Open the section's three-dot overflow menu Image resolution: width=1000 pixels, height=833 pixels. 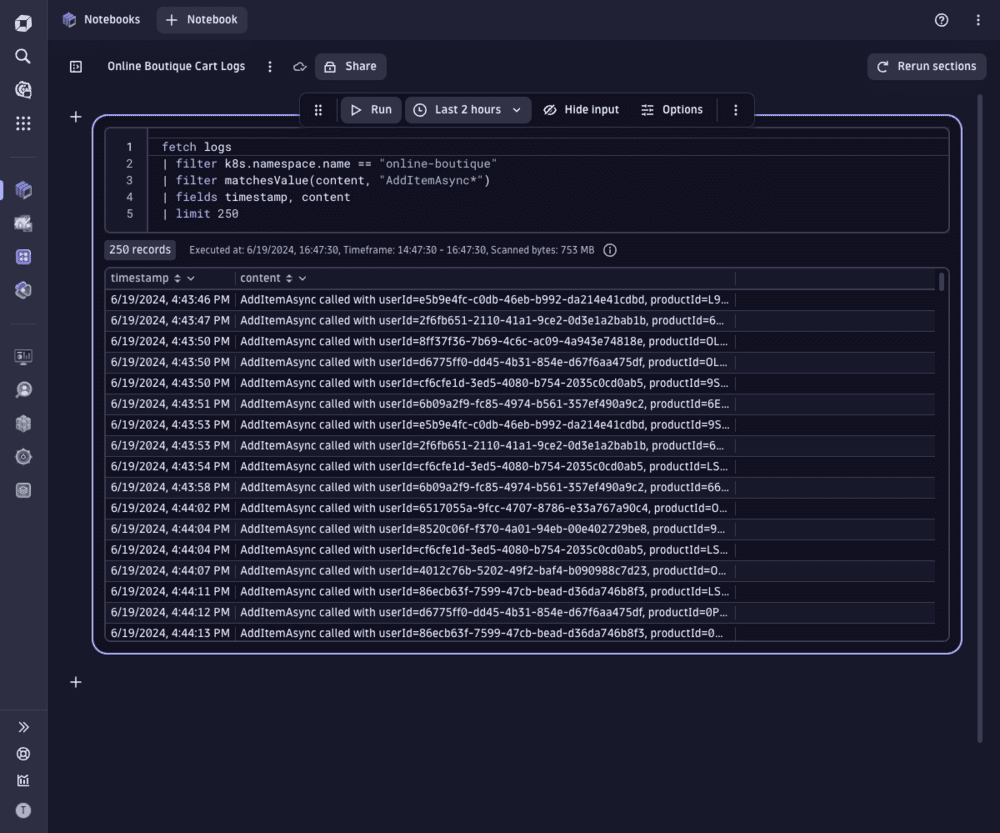click(x=736, y=110)
